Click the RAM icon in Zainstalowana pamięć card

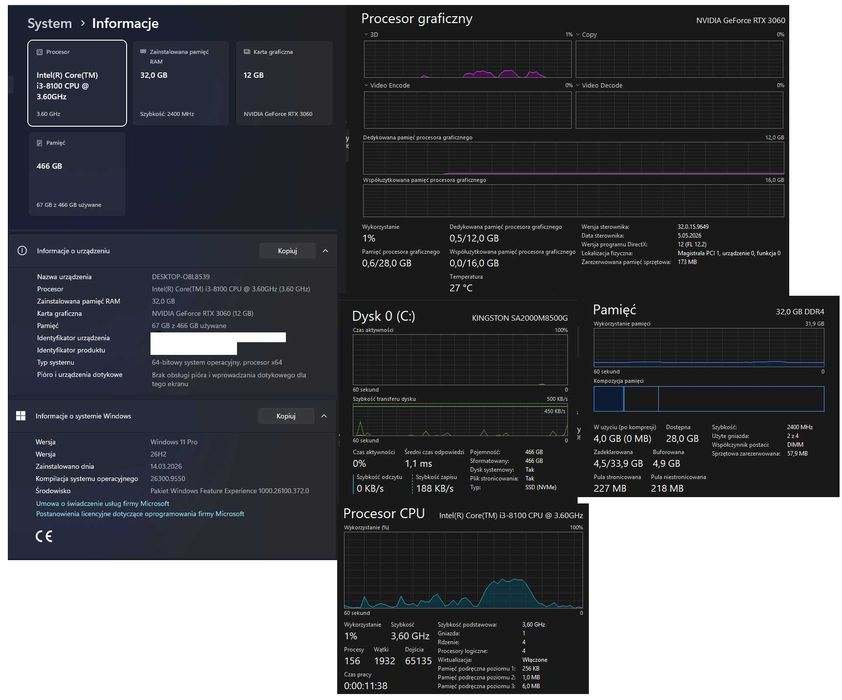click(143, 52)
